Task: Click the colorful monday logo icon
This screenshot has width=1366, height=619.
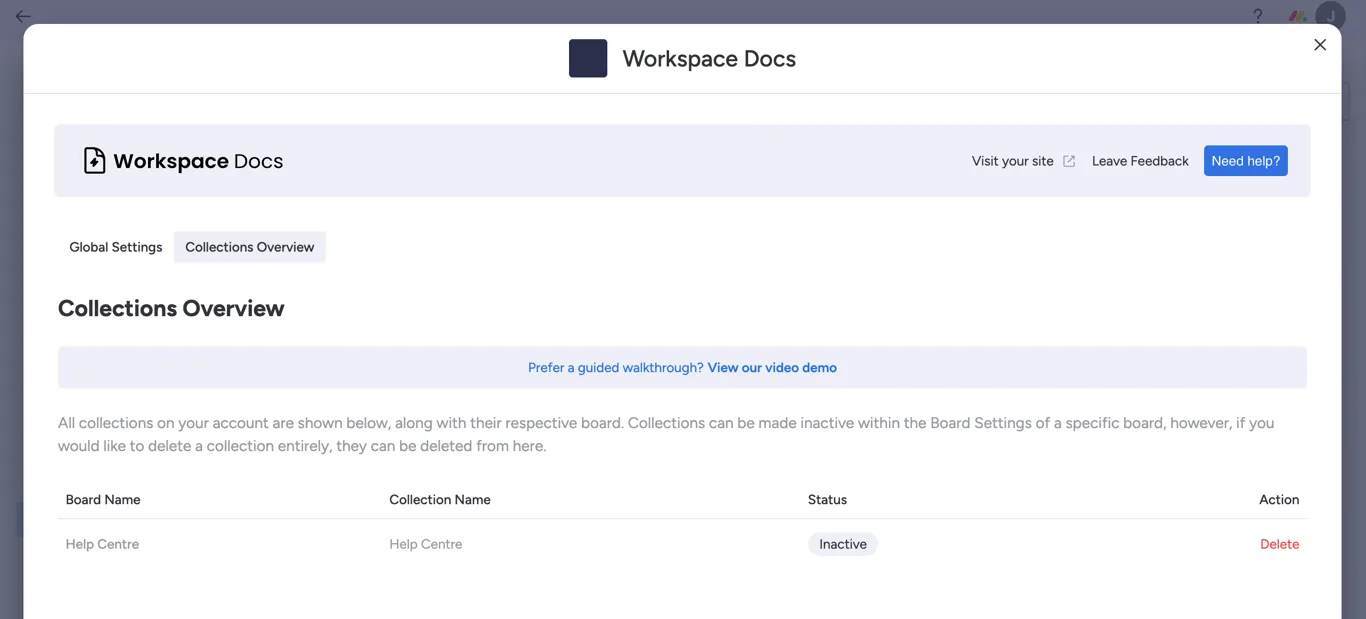Action: 1297,16
